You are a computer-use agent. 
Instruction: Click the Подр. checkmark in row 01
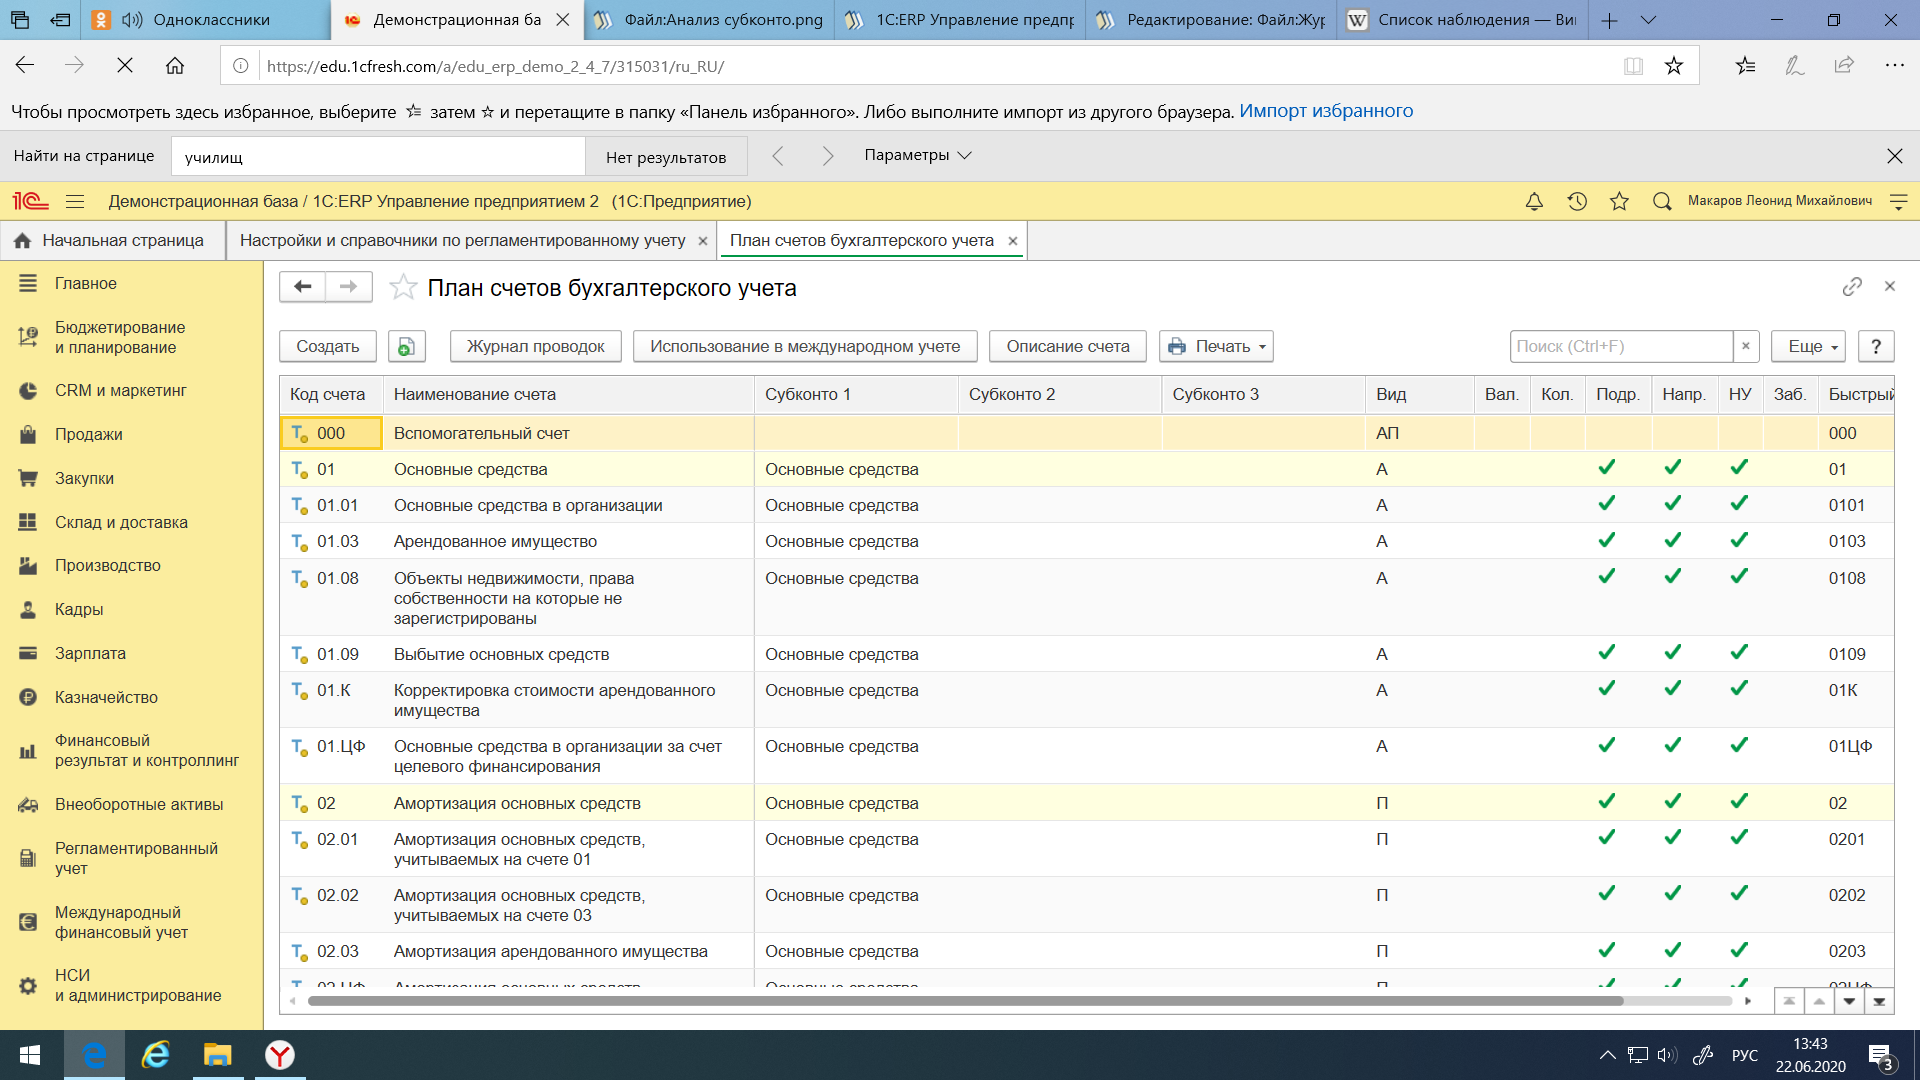[x=1607, y=467]
